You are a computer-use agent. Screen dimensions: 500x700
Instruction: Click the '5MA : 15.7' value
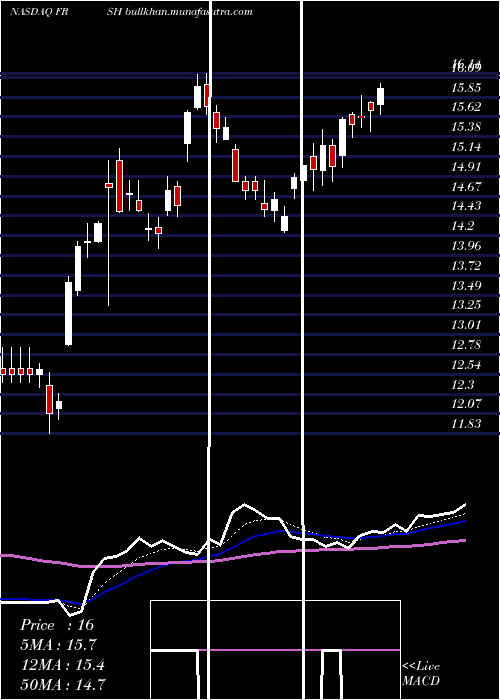(58, 645)
